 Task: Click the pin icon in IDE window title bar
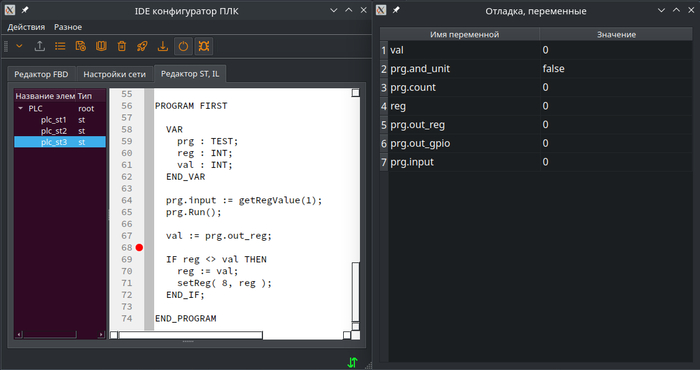[x=25, y=10]
